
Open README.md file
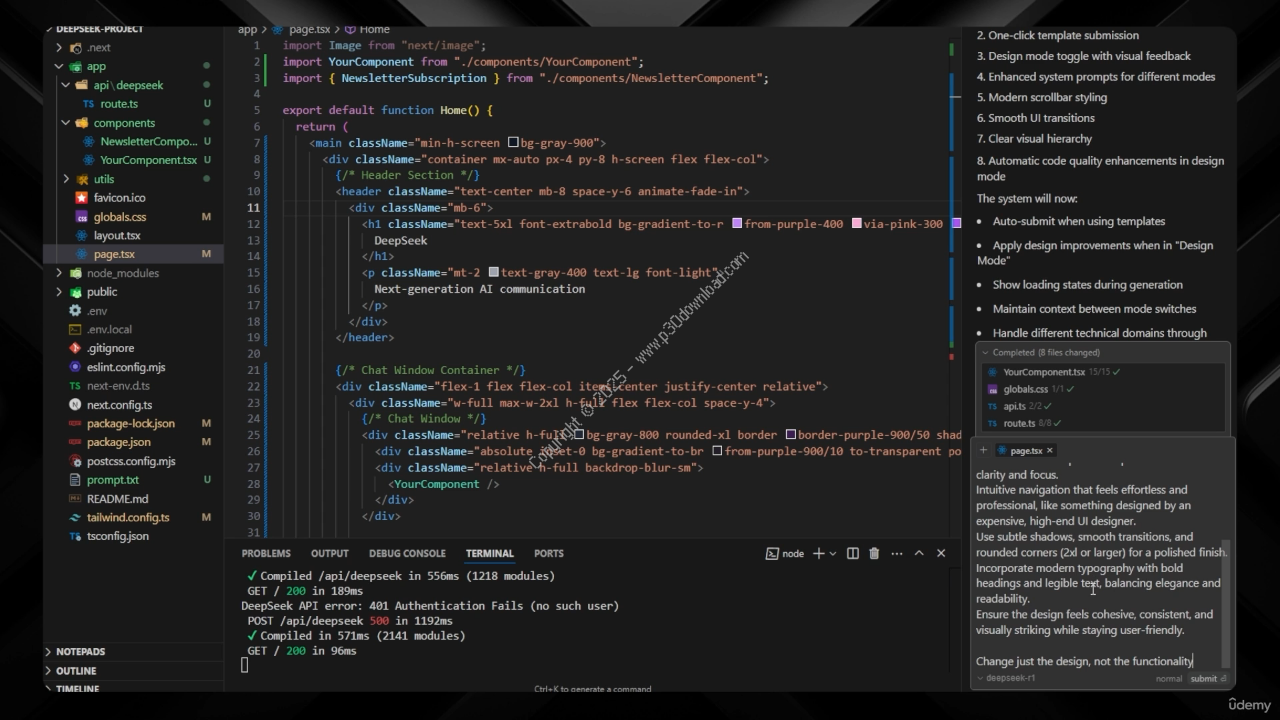point(117,499)
